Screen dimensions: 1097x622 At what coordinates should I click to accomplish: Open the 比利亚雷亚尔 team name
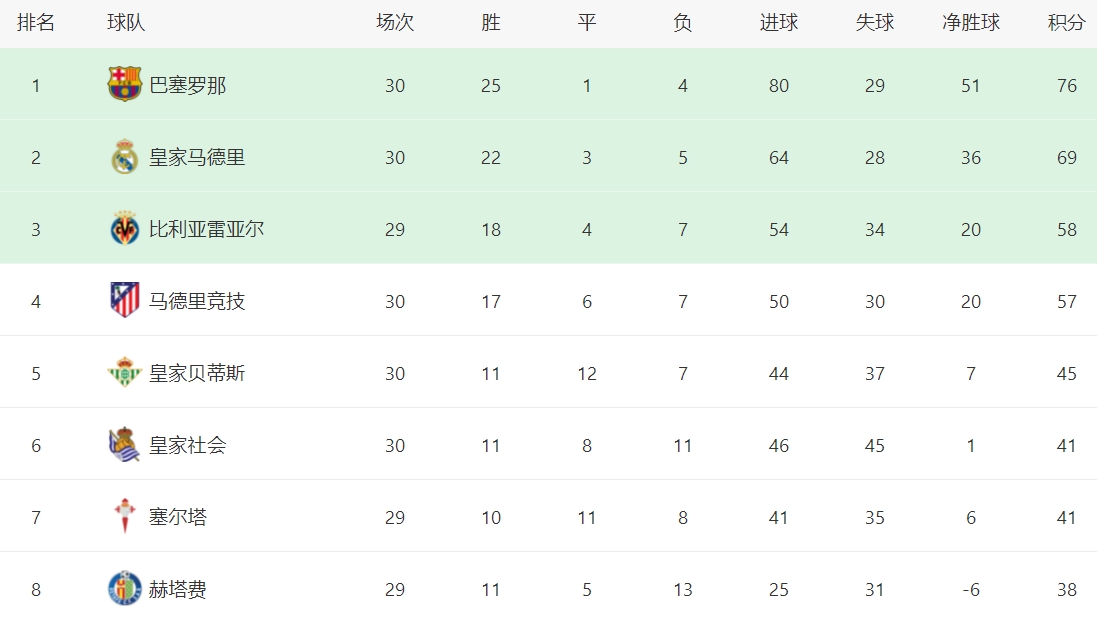tap(207, 230)
